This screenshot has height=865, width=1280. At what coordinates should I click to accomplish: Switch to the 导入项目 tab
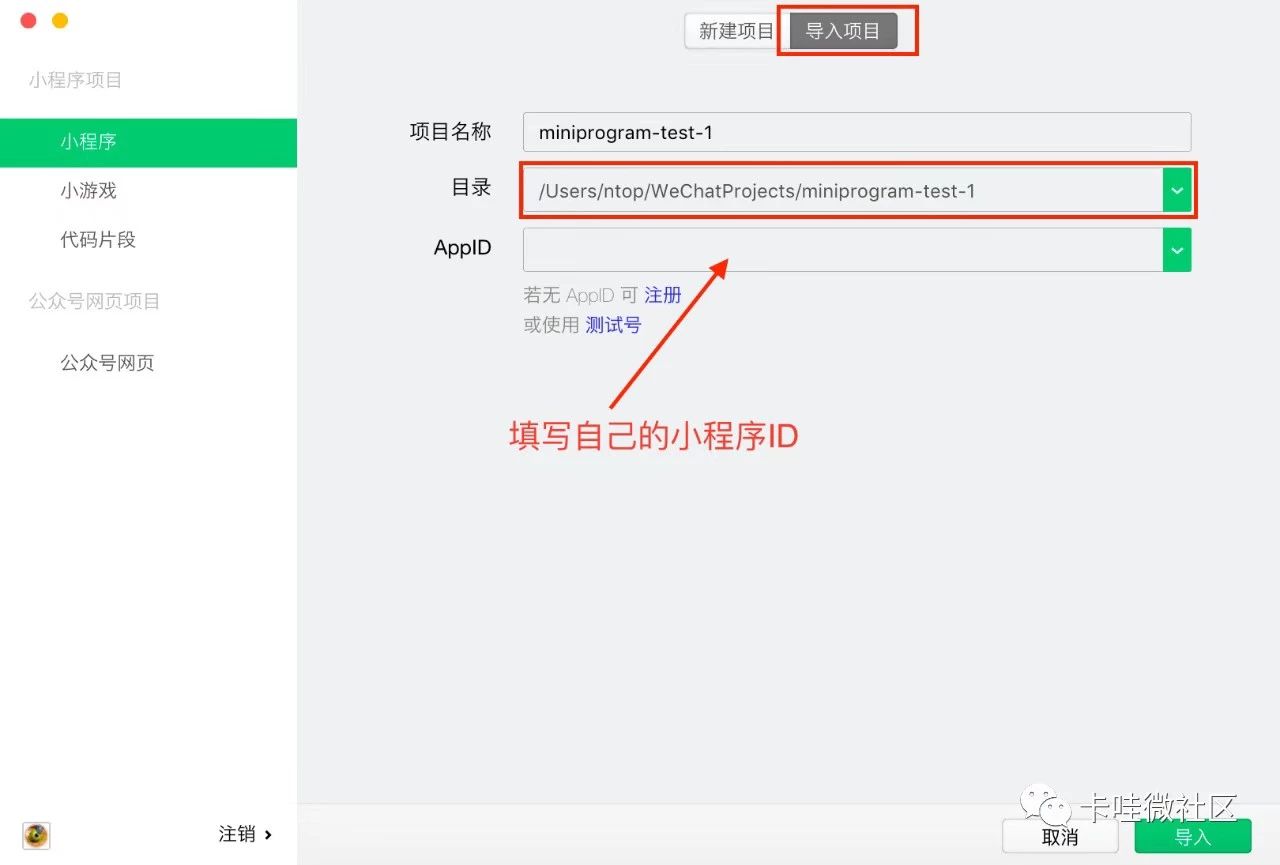click(x=843, y=31)
